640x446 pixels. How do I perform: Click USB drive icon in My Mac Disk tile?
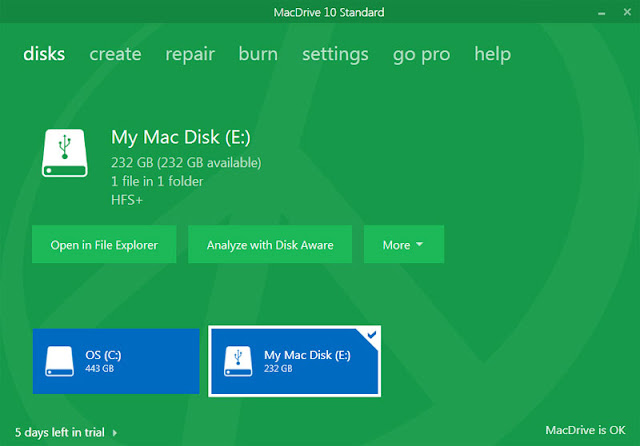[238, 361]
